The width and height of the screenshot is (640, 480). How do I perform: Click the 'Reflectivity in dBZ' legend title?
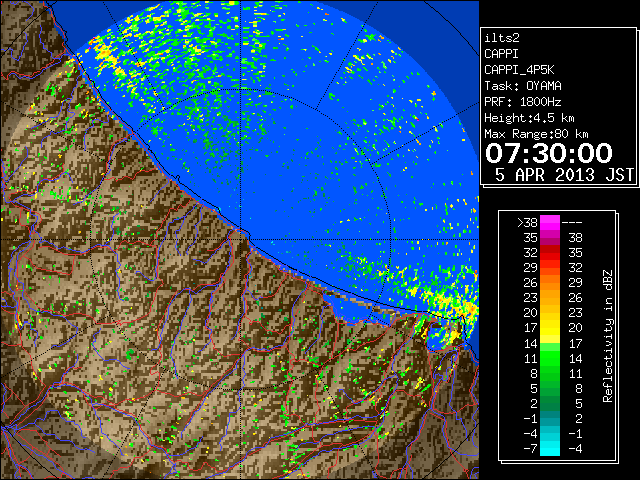tap(608, 336)
